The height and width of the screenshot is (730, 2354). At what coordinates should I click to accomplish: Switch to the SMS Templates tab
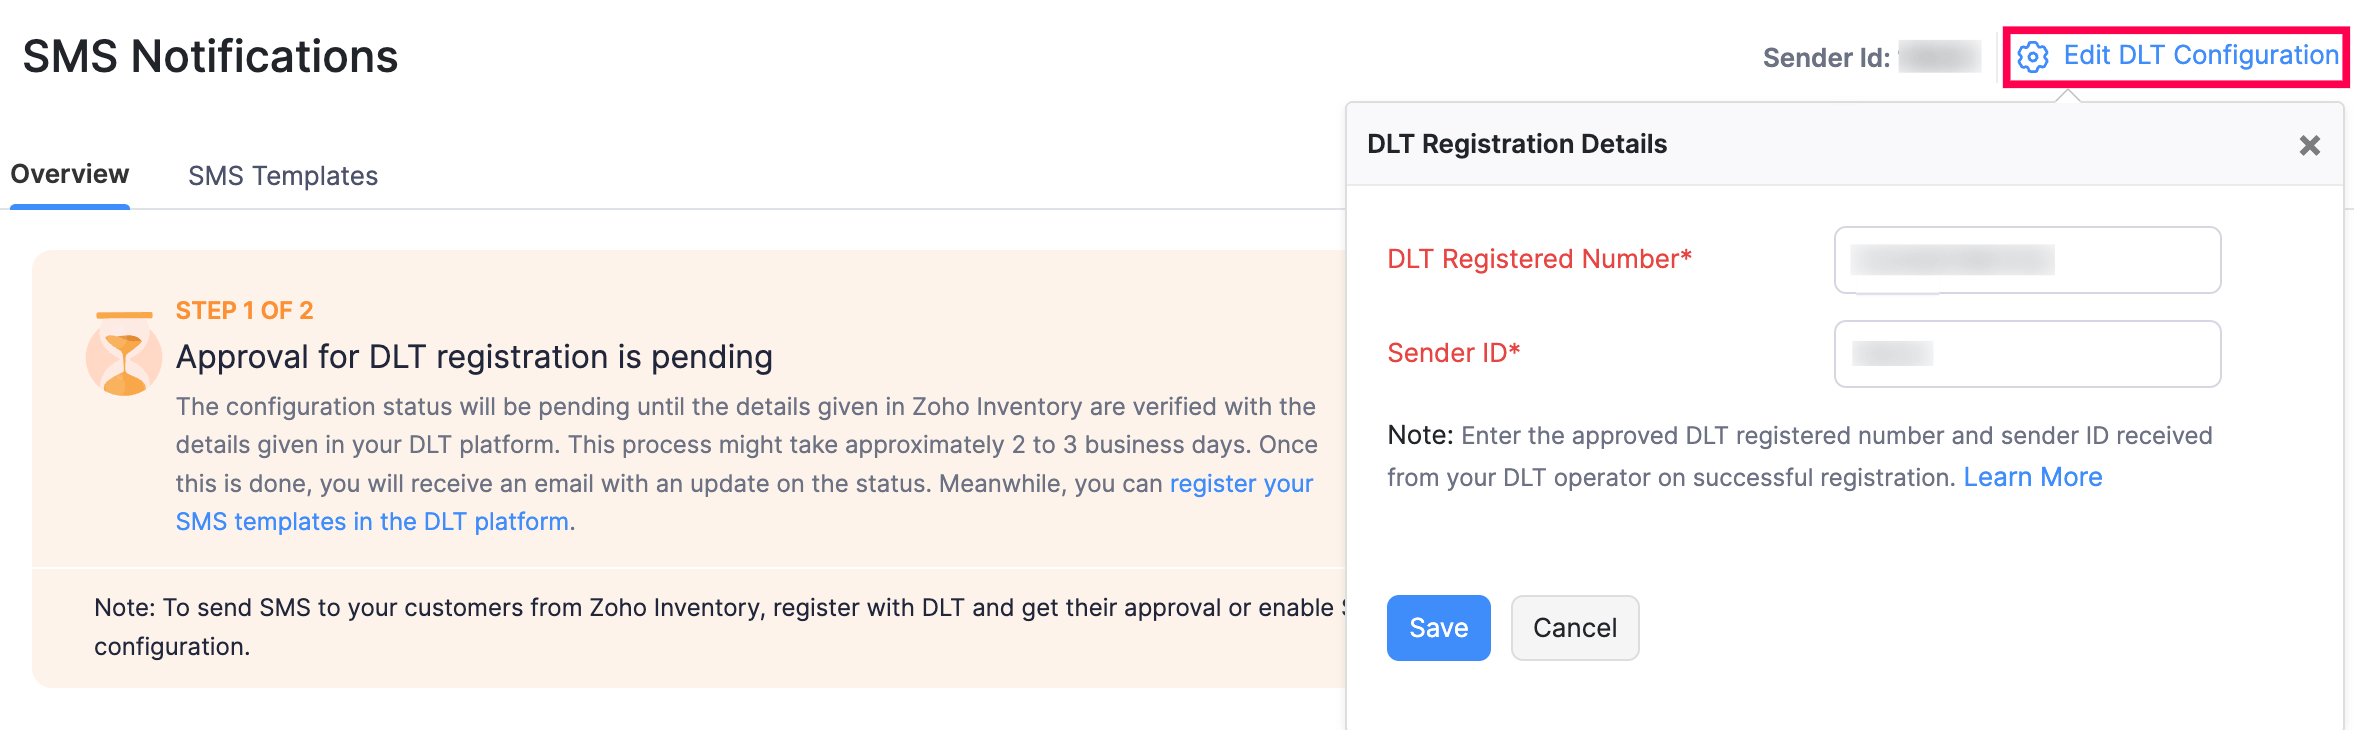[x=283, y=176]
